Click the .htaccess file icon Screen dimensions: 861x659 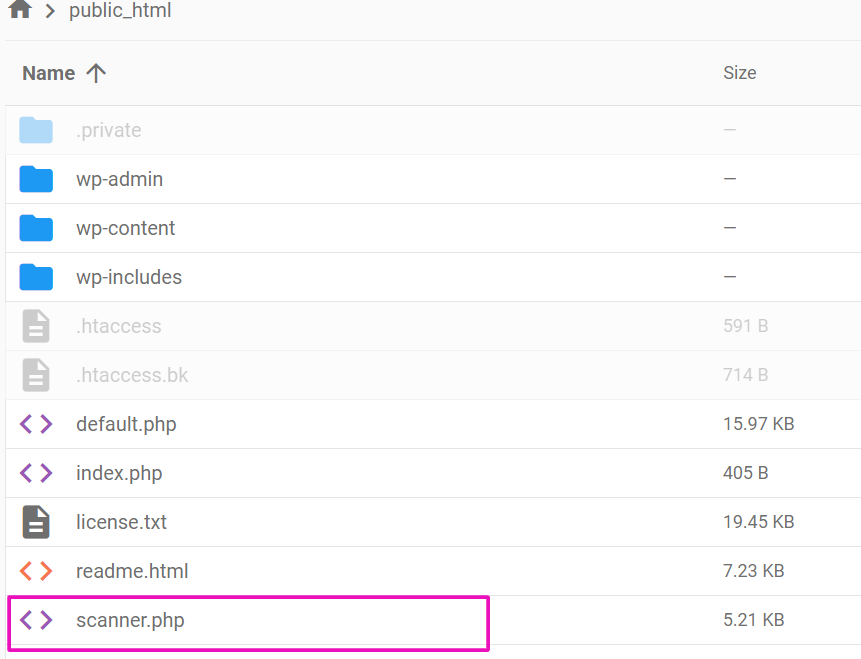click(x=36, y=326)
